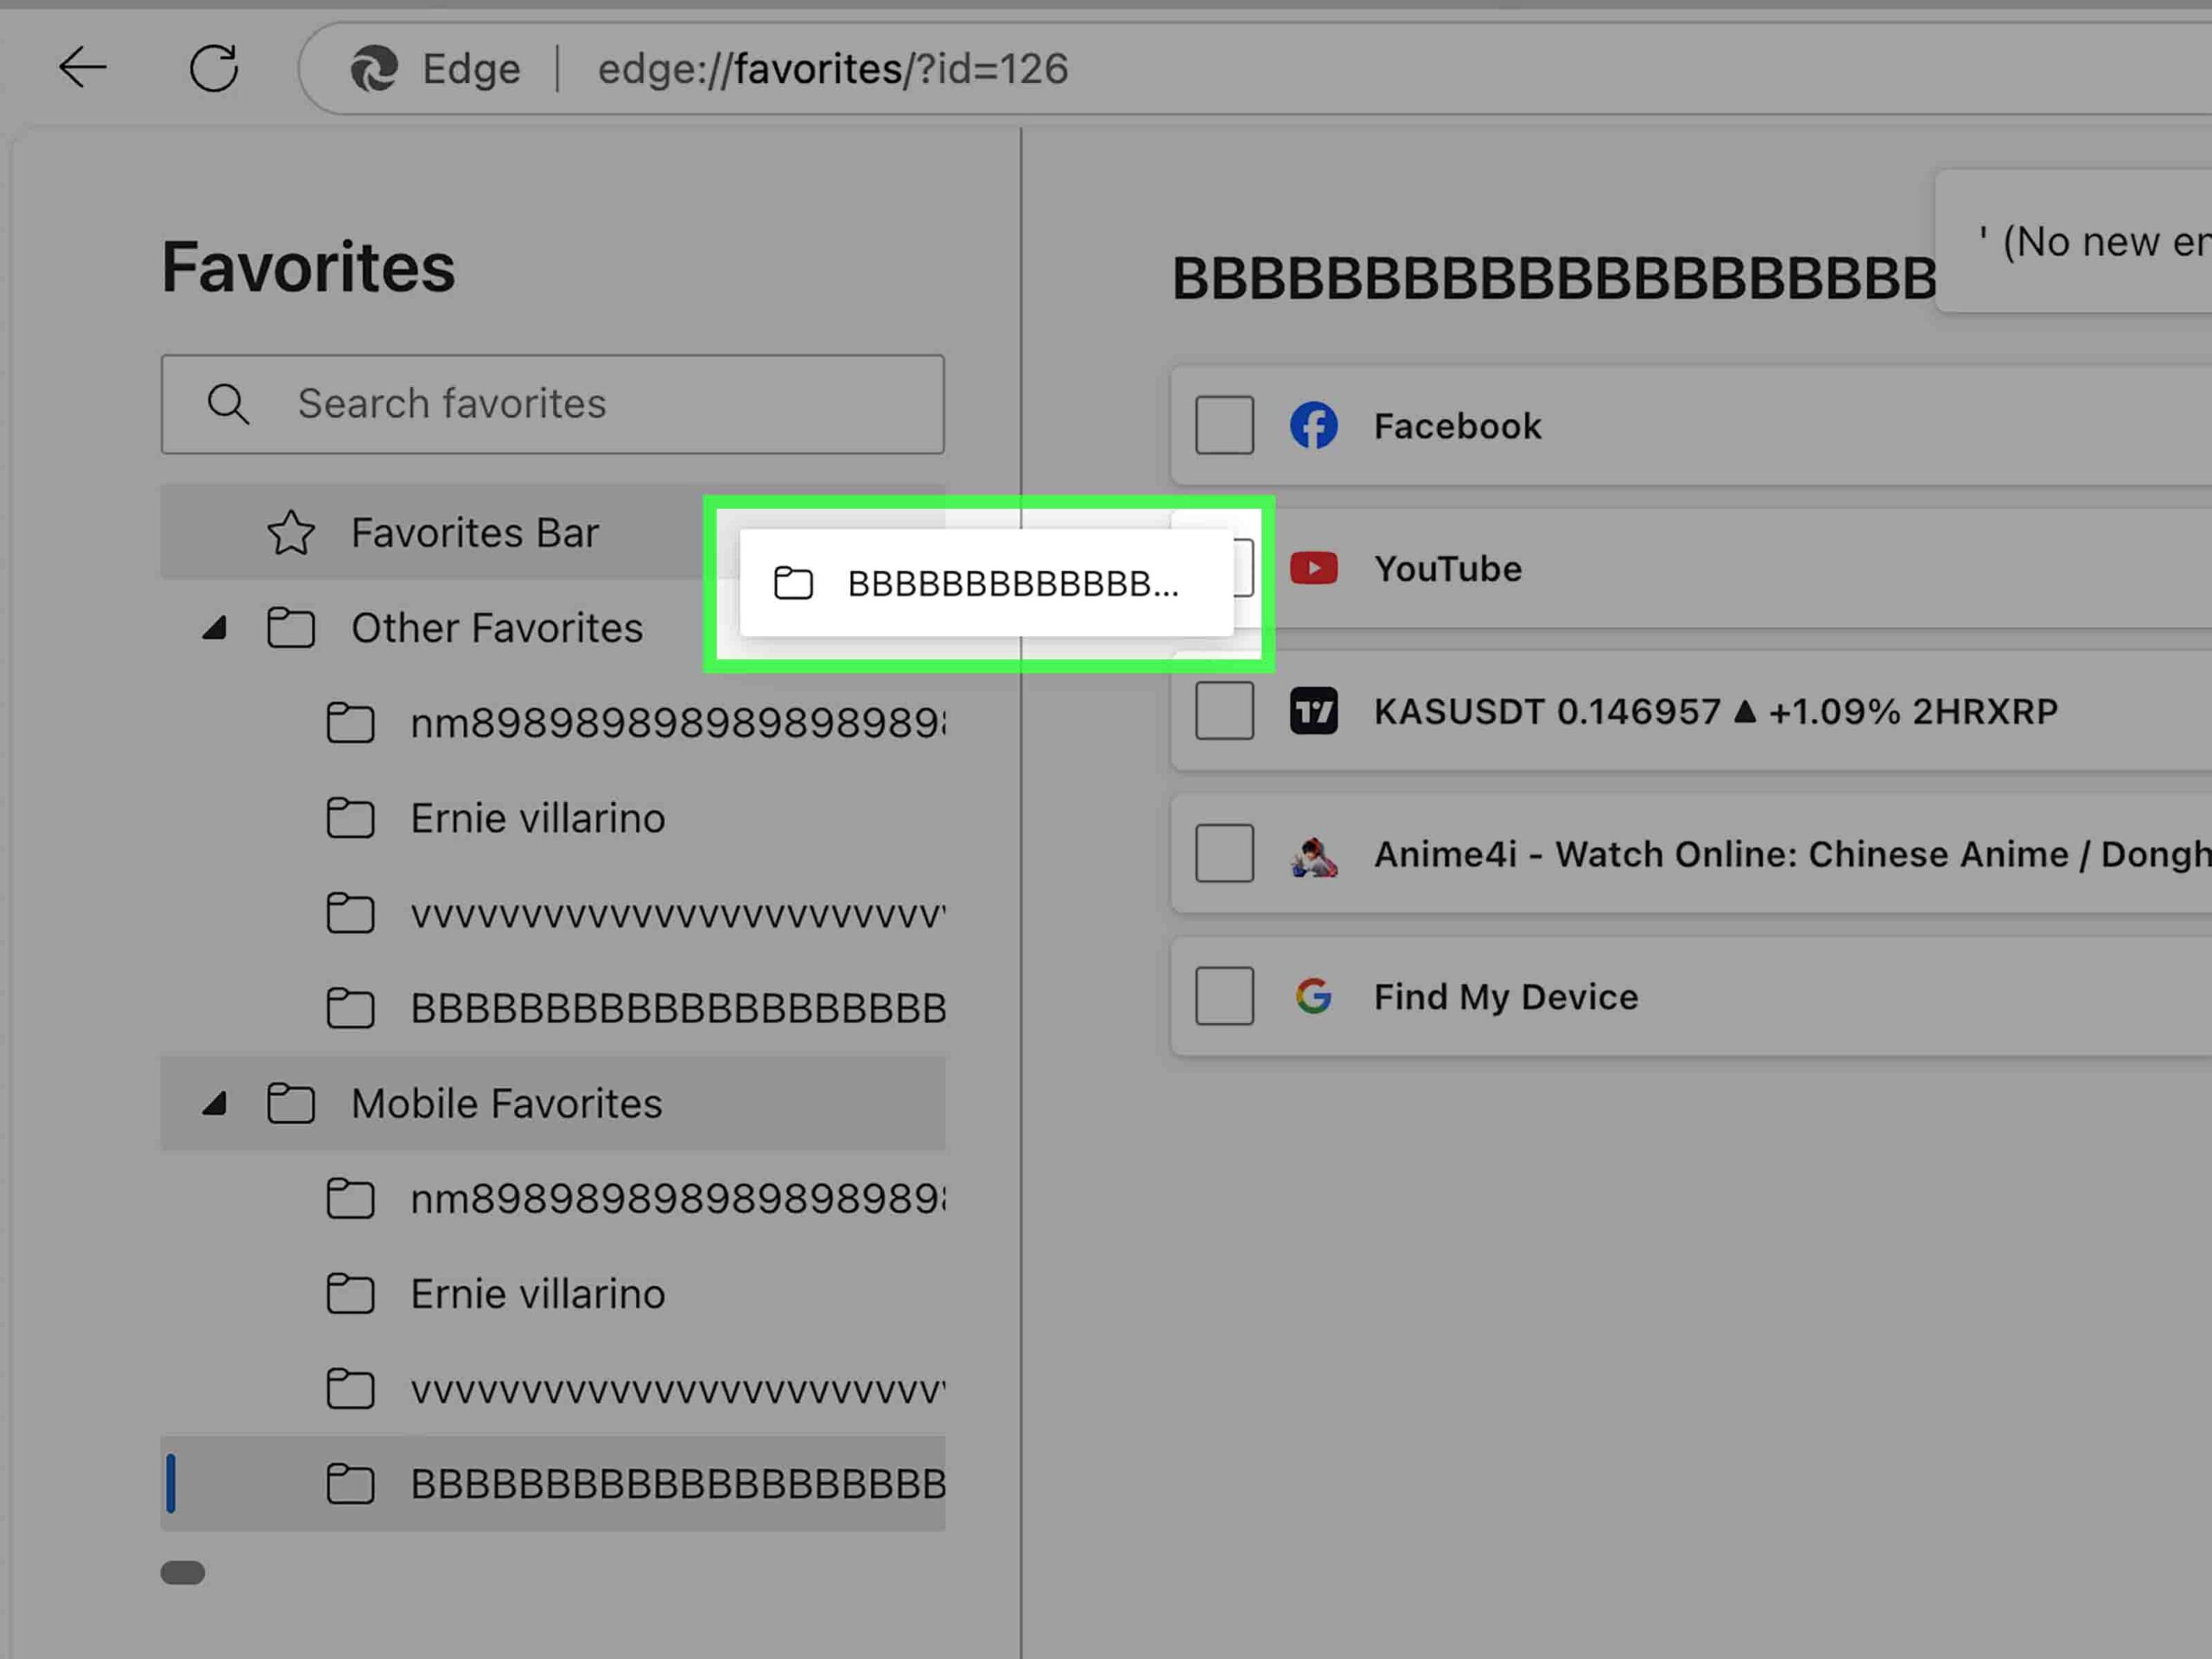Click the Edge logo in address bar
This screenshot has width=2212, height=1659.
click(374, 69)
